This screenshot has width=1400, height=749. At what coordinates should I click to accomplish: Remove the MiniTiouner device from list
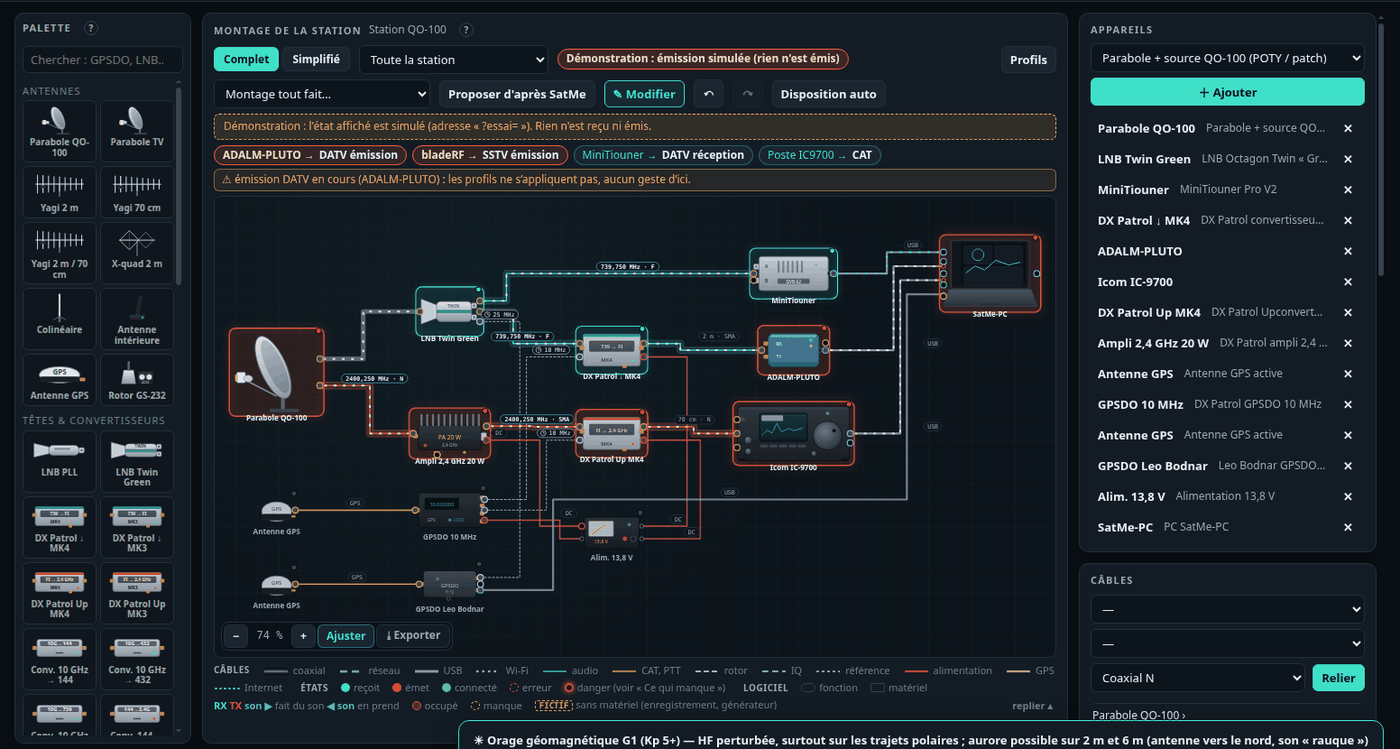[1347, 190]
